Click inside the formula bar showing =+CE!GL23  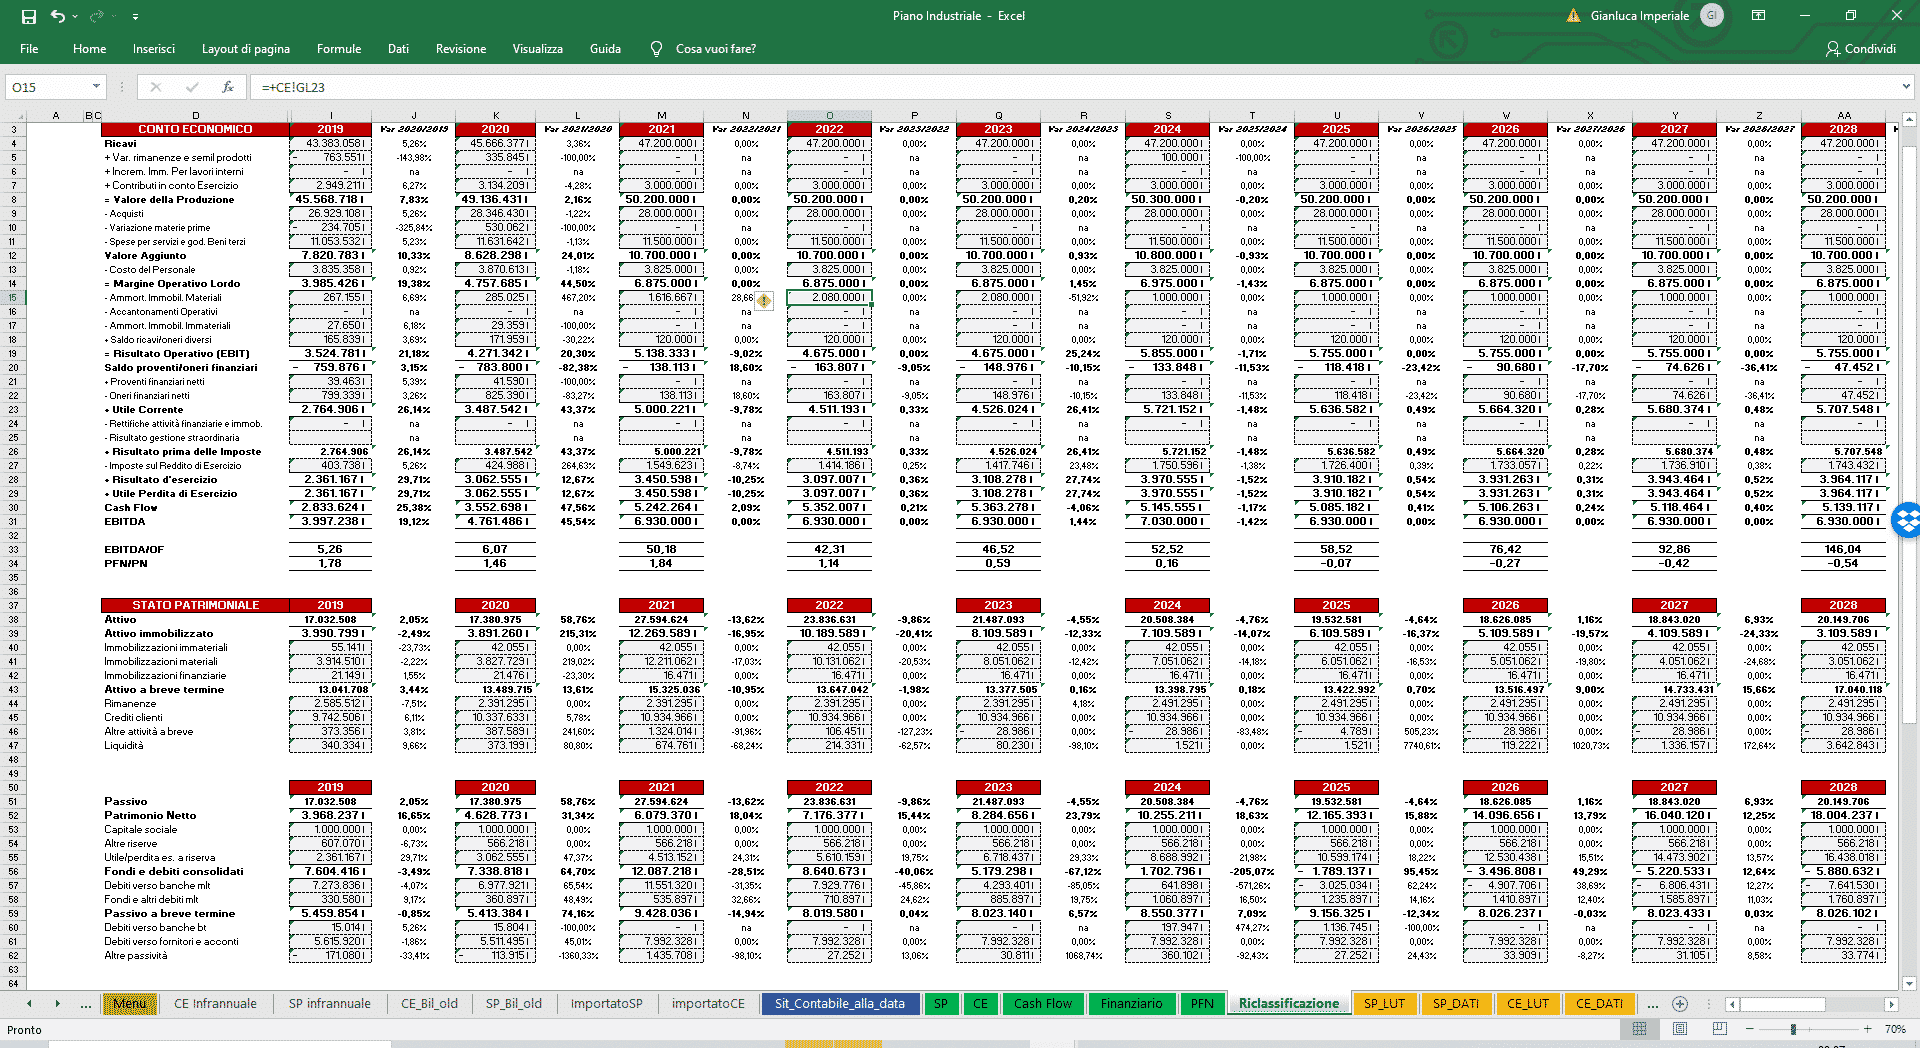point(1000,87)
